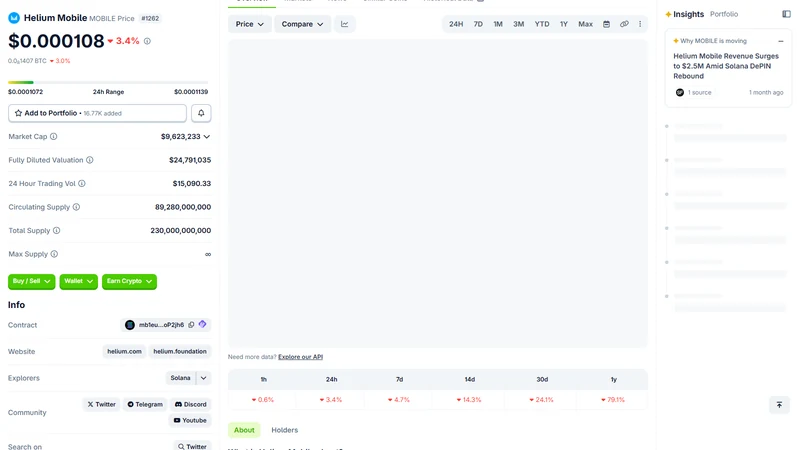Select the Insights tab
The image size is (800, 450).
tap(684, 14)
